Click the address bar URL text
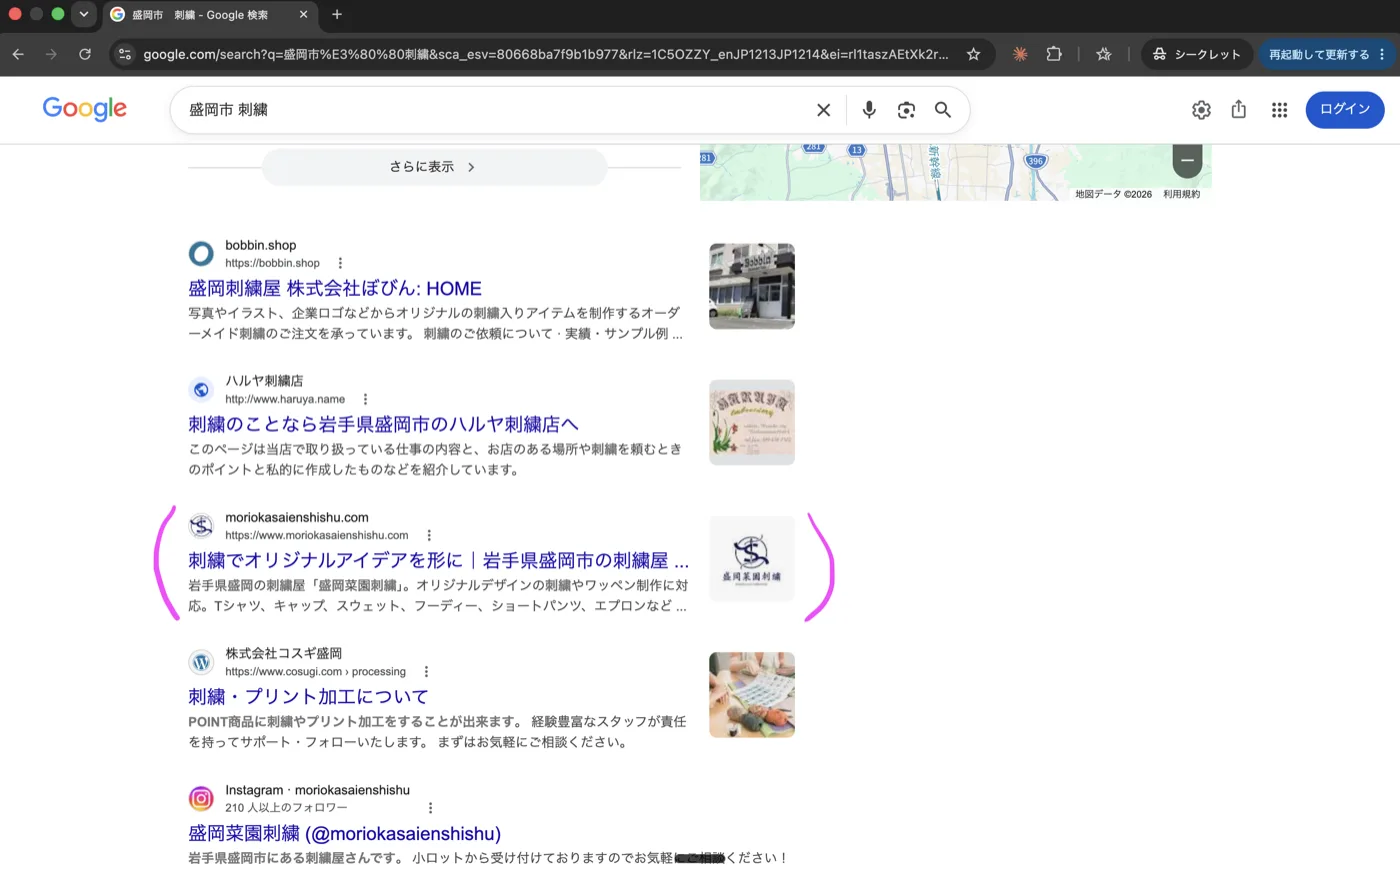Image resolution: width=1400 pixels, height=871 pixels. point(546,54)
